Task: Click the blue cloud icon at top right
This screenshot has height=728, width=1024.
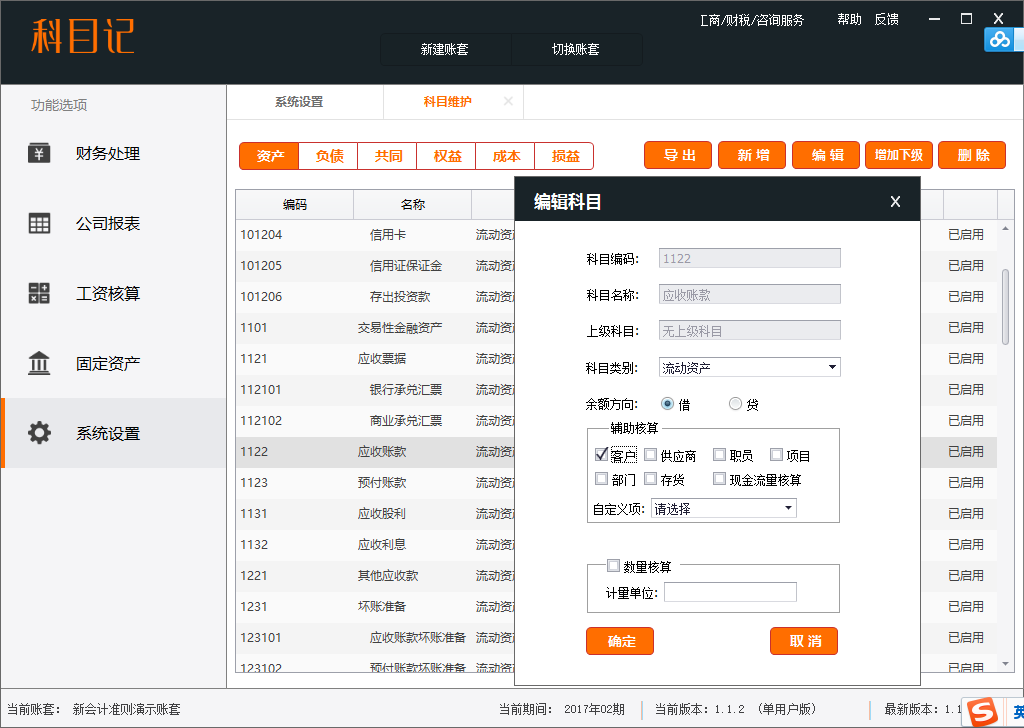Action: click(x=1000, y=39)
